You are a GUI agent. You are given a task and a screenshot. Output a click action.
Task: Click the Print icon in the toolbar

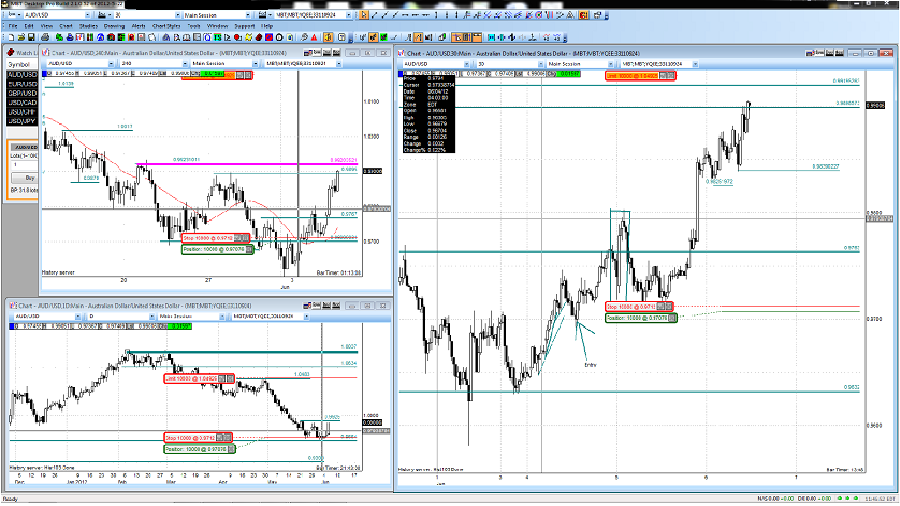pyautogui.click(x=45, y=37)
